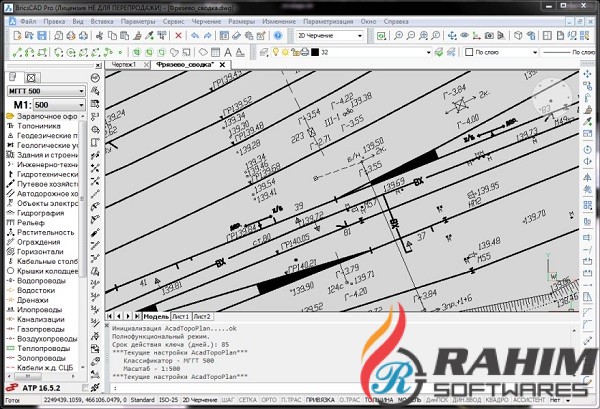Open the blue Help question icon

278,36
